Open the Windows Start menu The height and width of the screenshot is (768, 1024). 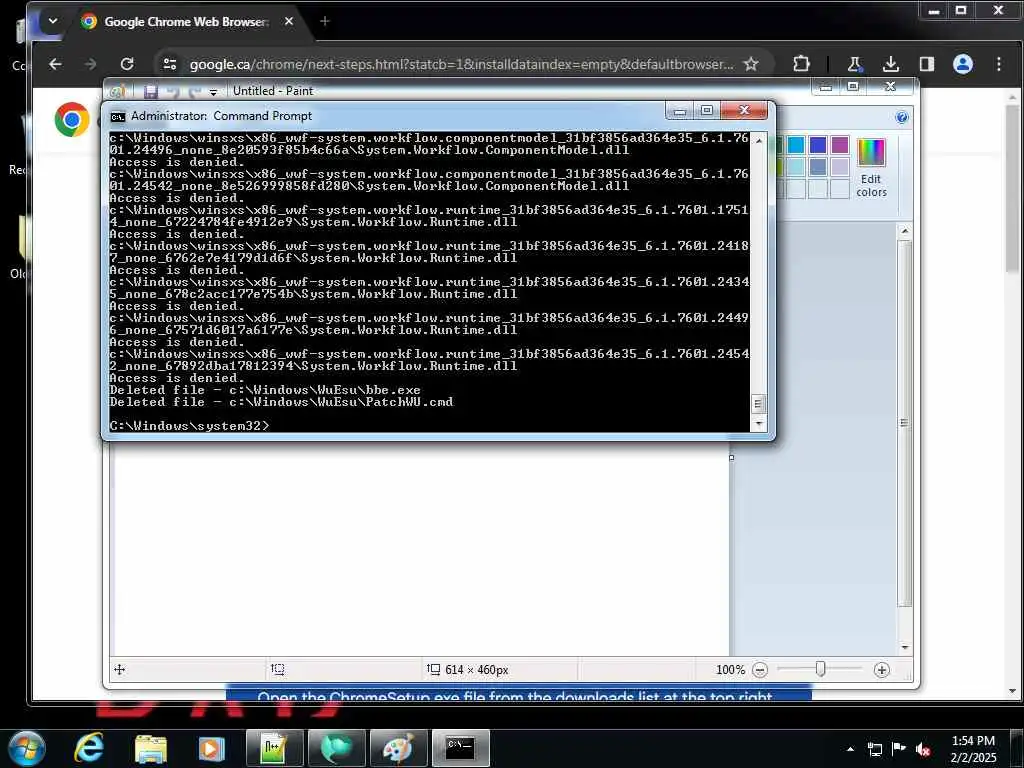tap(27, 748)
